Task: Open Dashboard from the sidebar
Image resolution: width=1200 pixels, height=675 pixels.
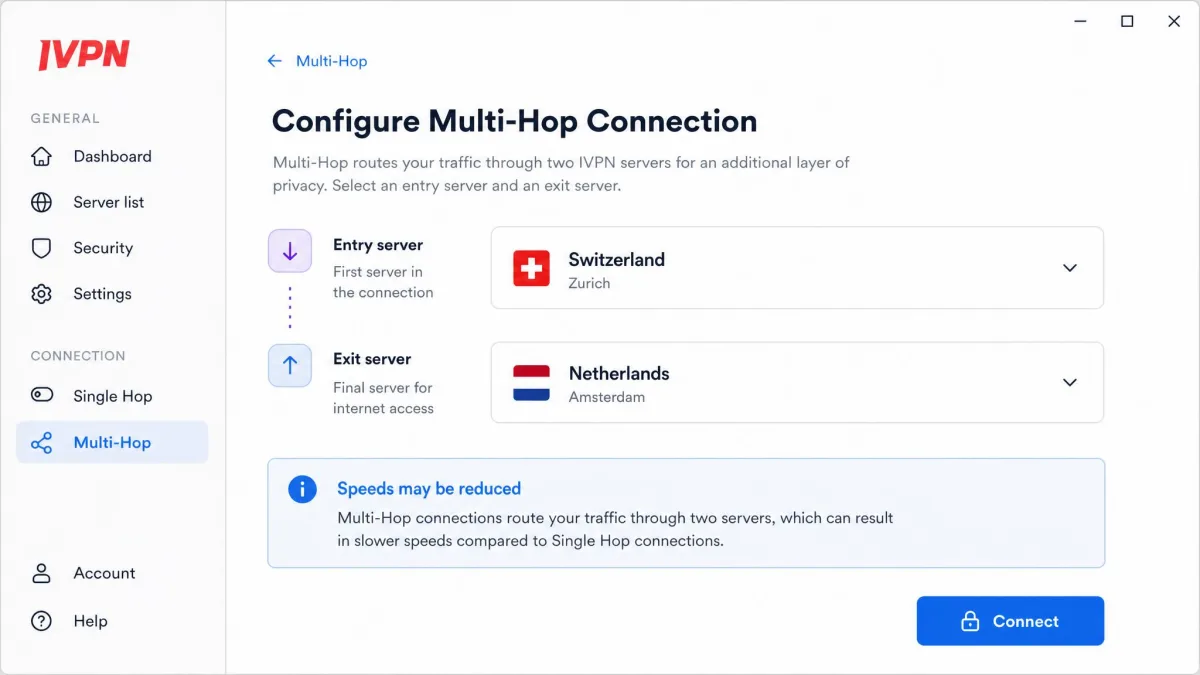Action: click(x=112, y=156)
